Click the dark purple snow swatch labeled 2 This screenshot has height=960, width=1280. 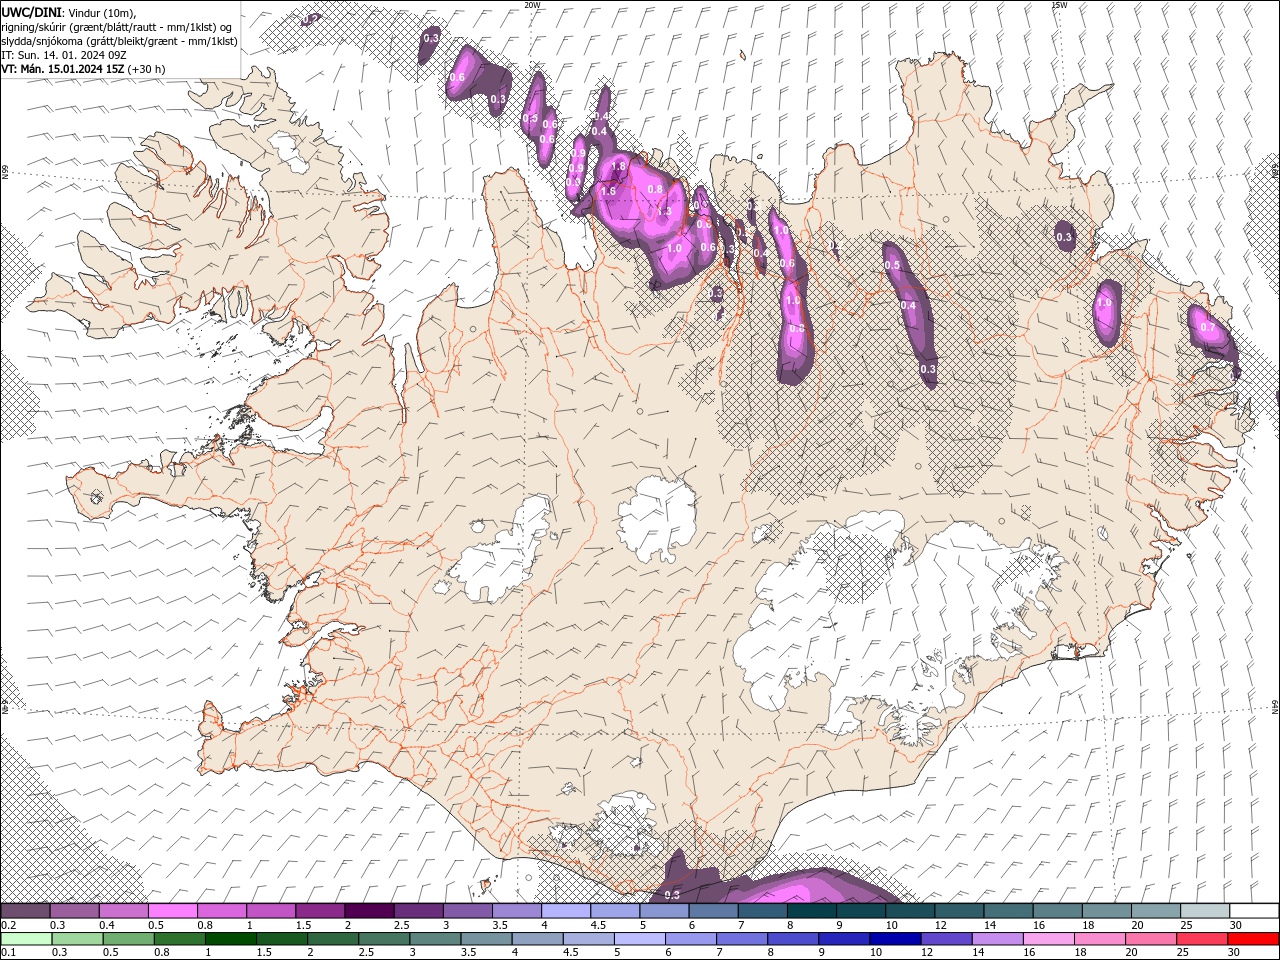[x=369, y=911]
